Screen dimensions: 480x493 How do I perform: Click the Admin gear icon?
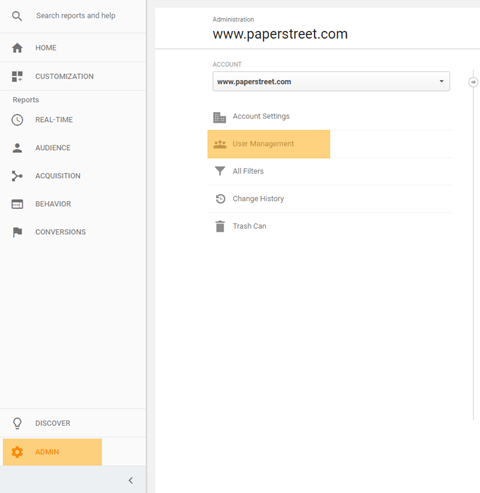pyautogui.click(x=17, y=452)
